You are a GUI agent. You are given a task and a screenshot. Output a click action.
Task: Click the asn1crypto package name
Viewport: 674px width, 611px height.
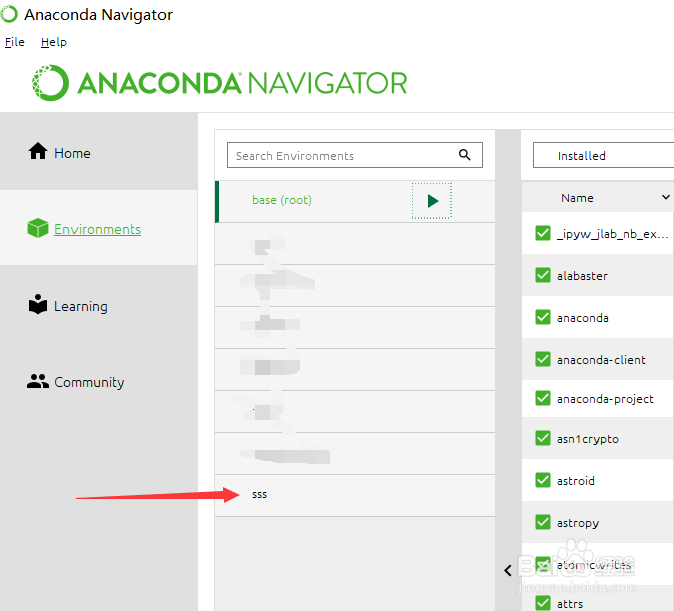click(x=588, y=439)
